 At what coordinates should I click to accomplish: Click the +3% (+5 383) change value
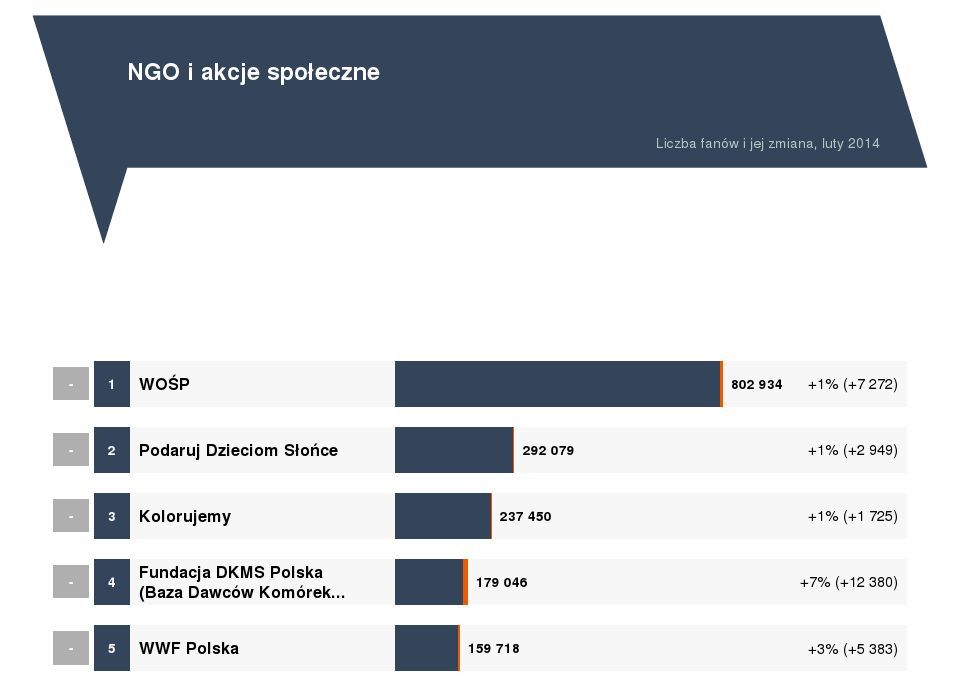click(852, 648)
